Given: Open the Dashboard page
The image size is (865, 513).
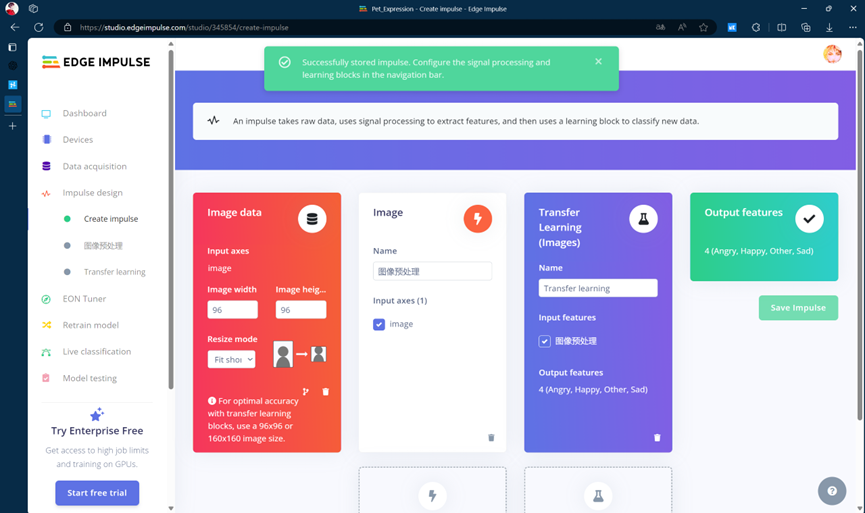Looking at the screenshot, I should (x=84, y=113).
